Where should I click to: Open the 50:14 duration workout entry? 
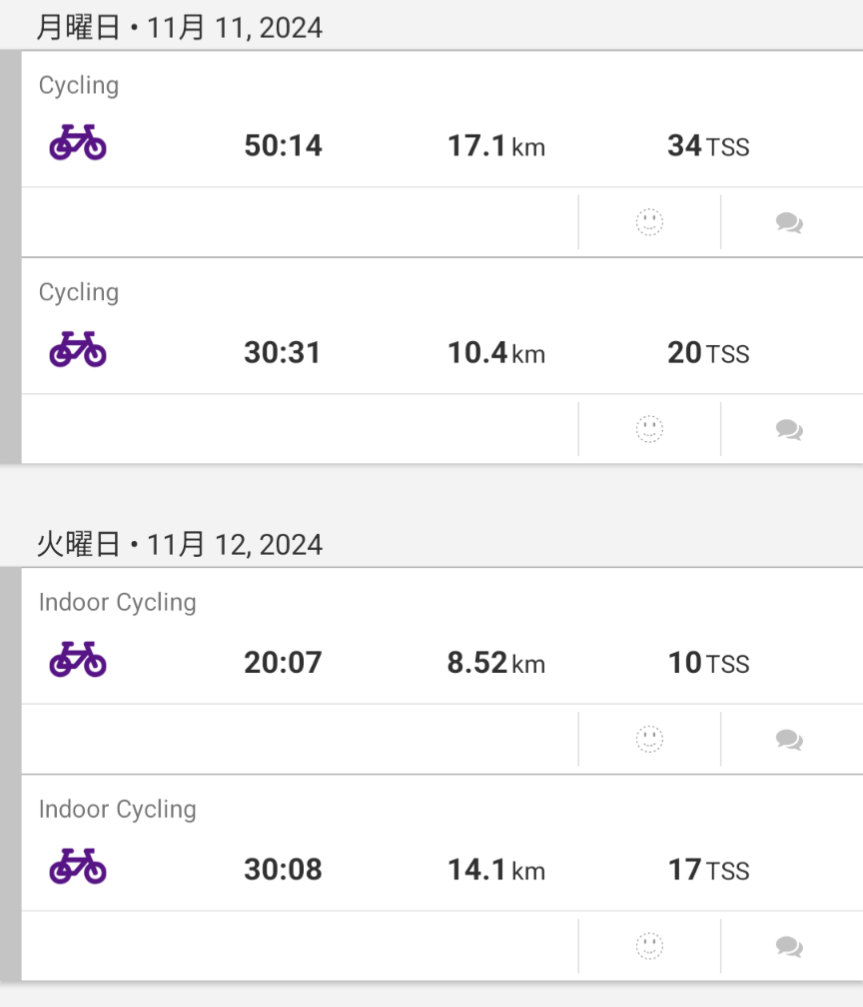coord(283,146)
